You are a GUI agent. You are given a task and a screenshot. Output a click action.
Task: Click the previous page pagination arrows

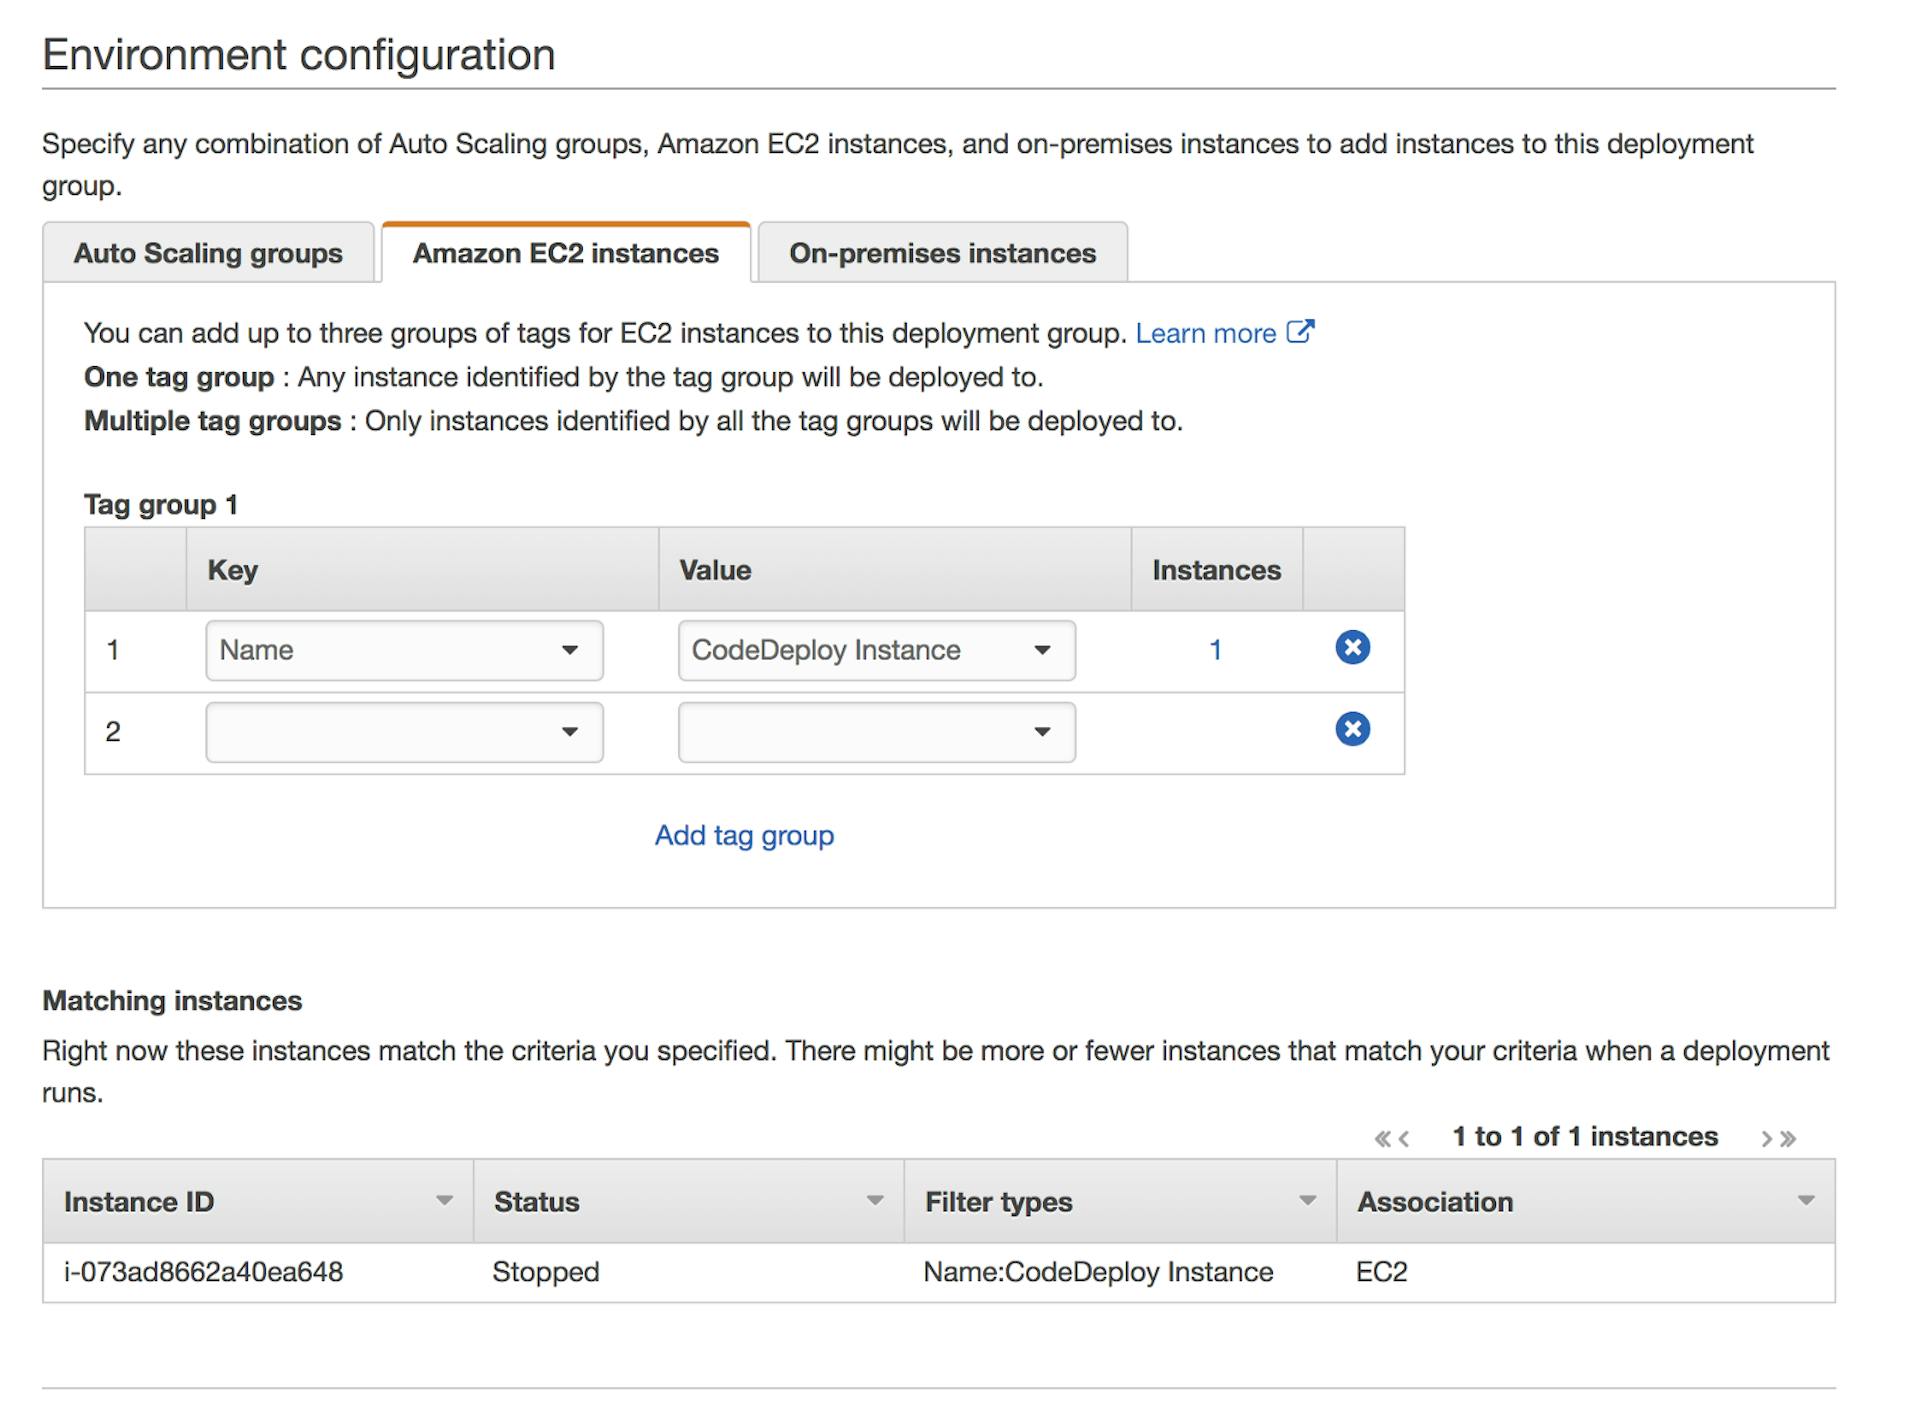coord(1390,1136)
